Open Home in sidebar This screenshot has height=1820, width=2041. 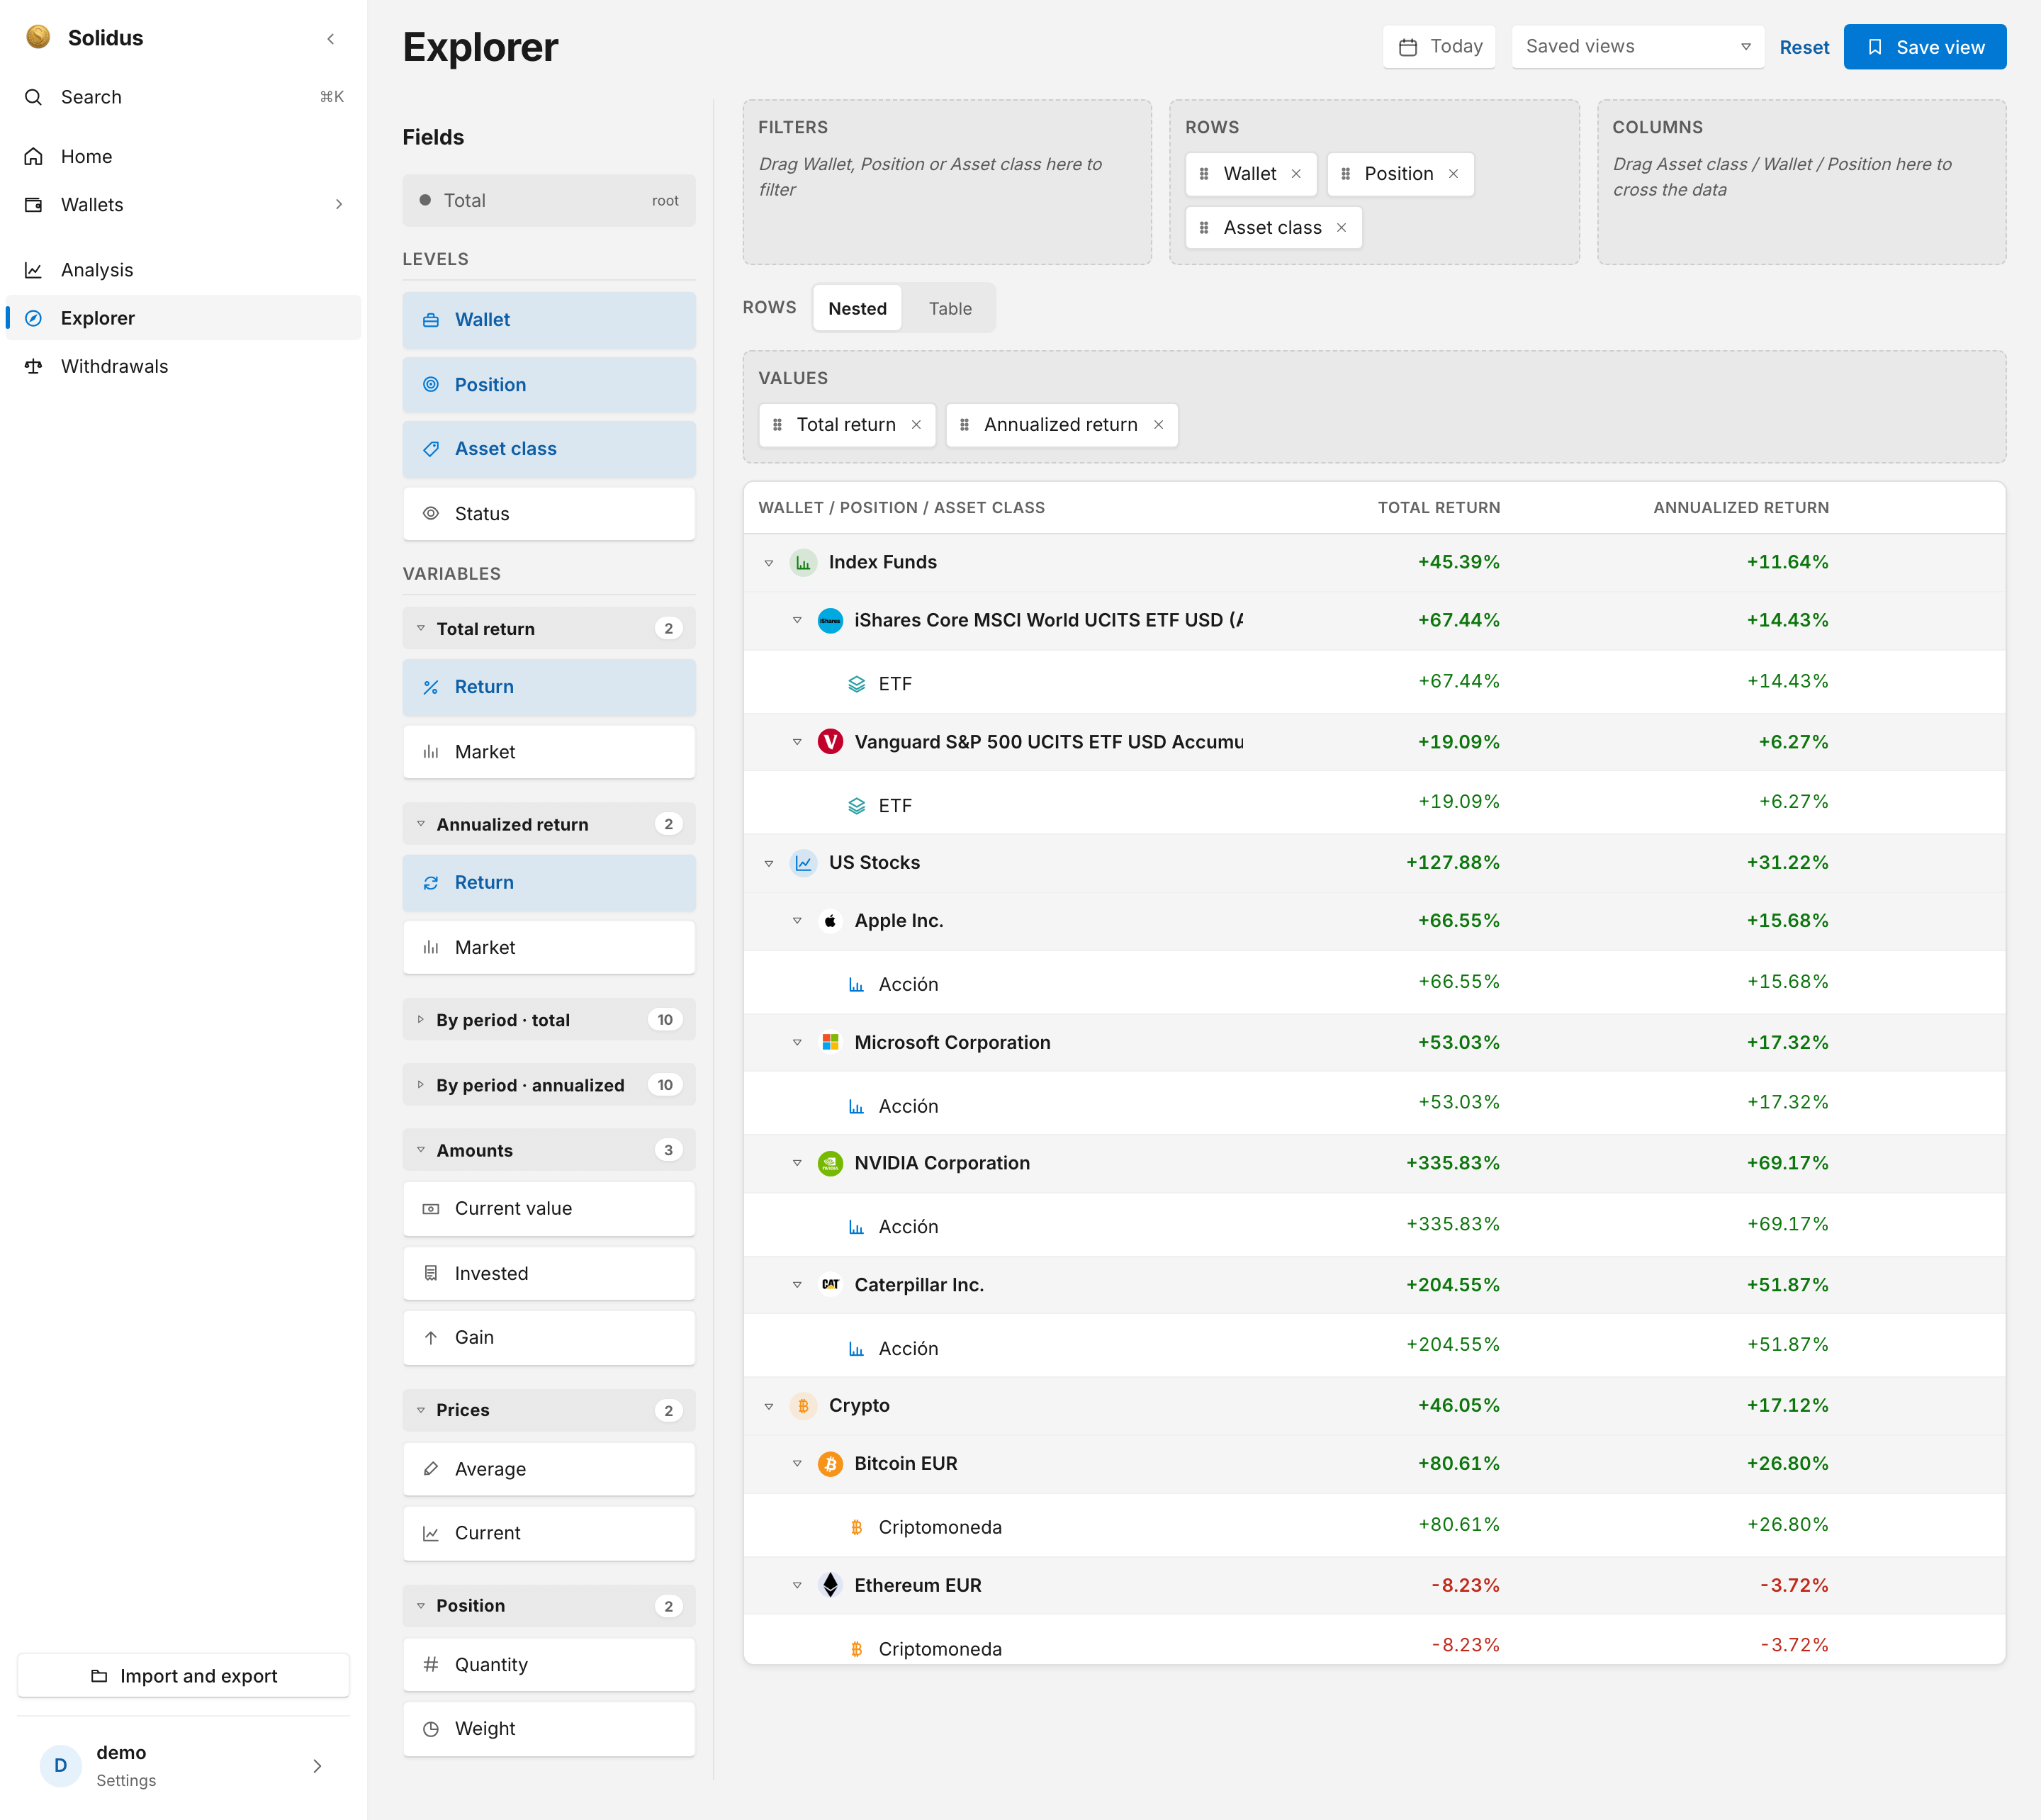(x=184, y=157)
